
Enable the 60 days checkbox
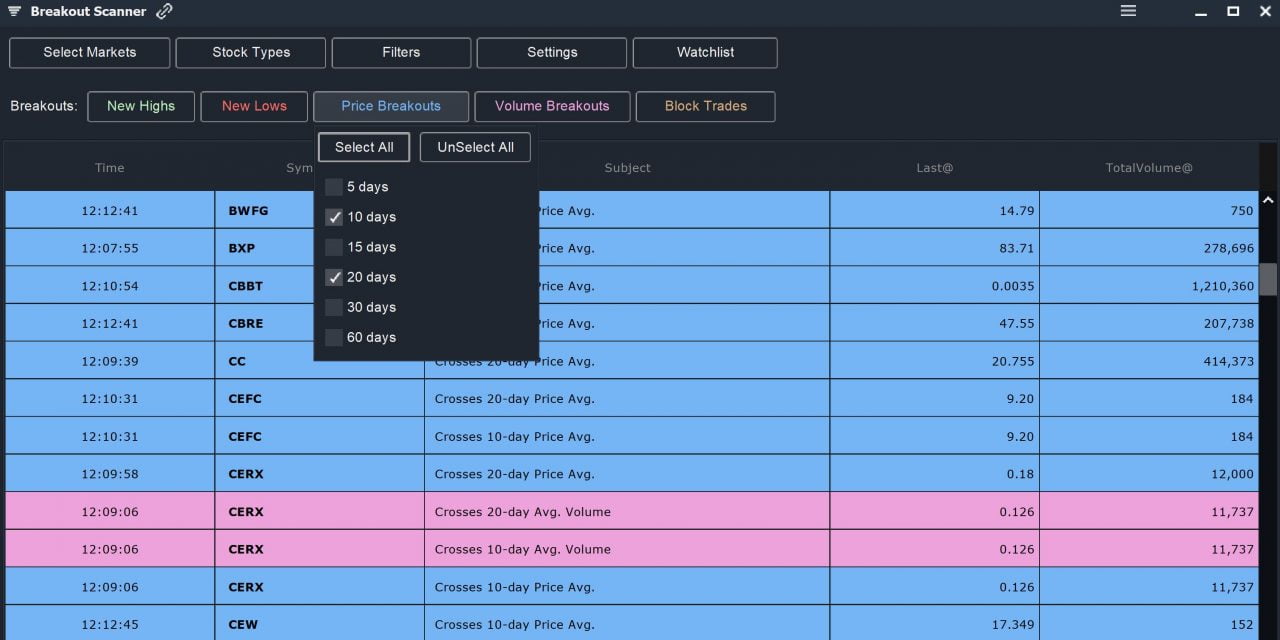tap(333, 337)
